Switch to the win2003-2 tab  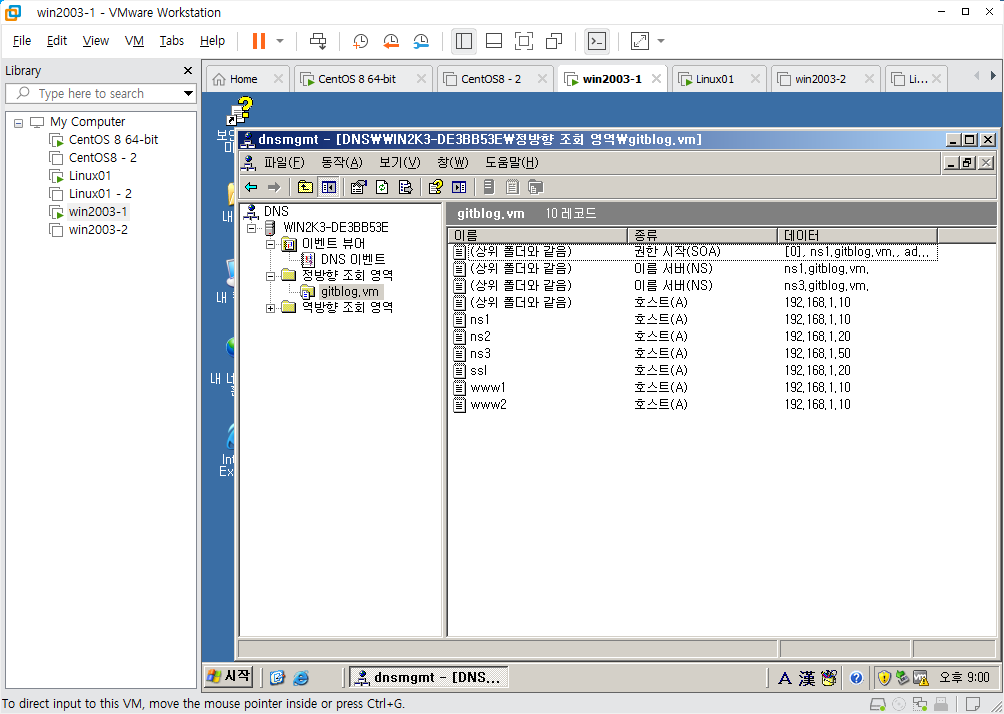820,79
